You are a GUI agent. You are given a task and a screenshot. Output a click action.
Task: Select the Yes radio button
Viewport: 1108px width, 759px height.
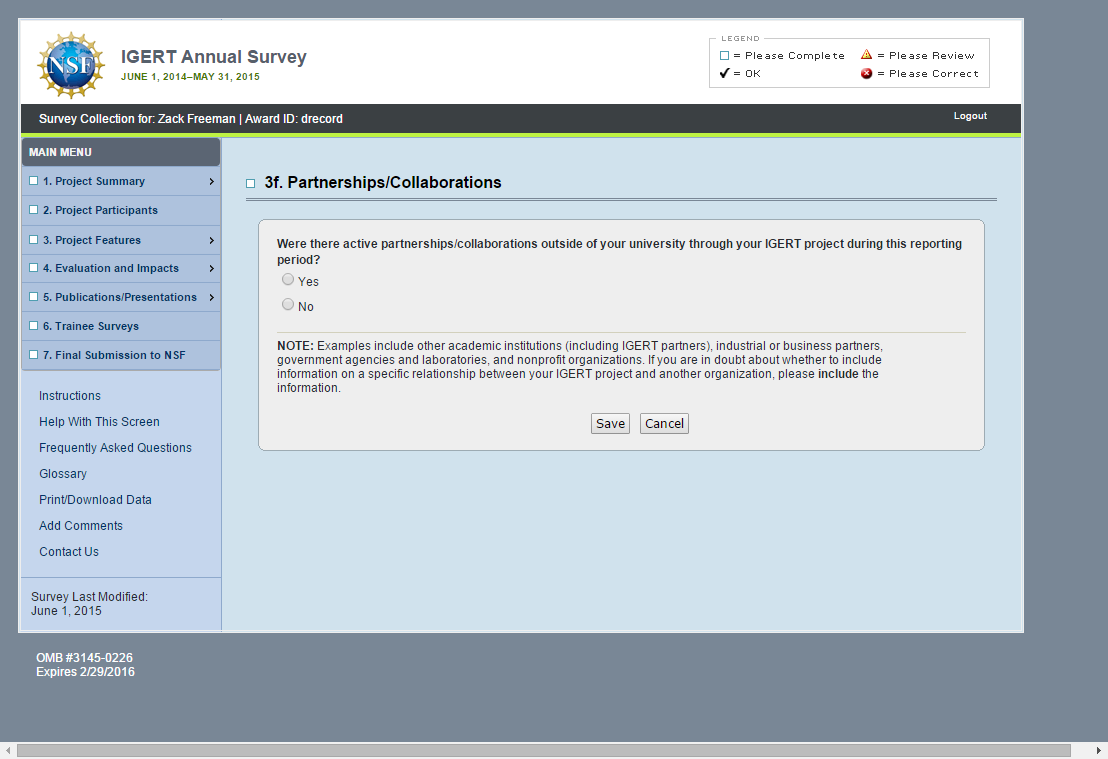tap(288, 280)
